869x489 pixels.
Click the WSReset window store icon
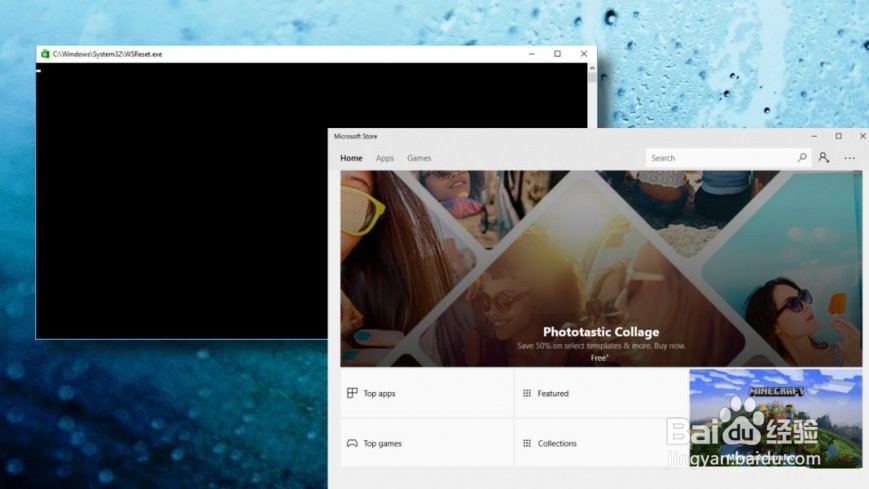point(45,54)
